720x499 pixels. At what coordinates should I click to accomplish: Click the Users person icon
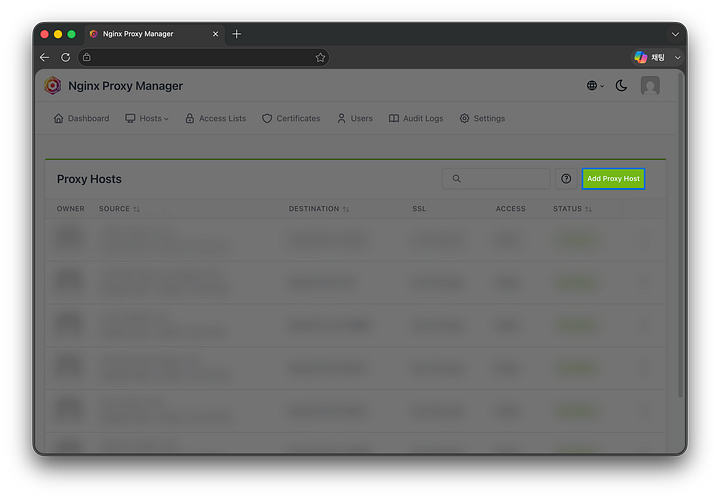click(x=341, y=118)
